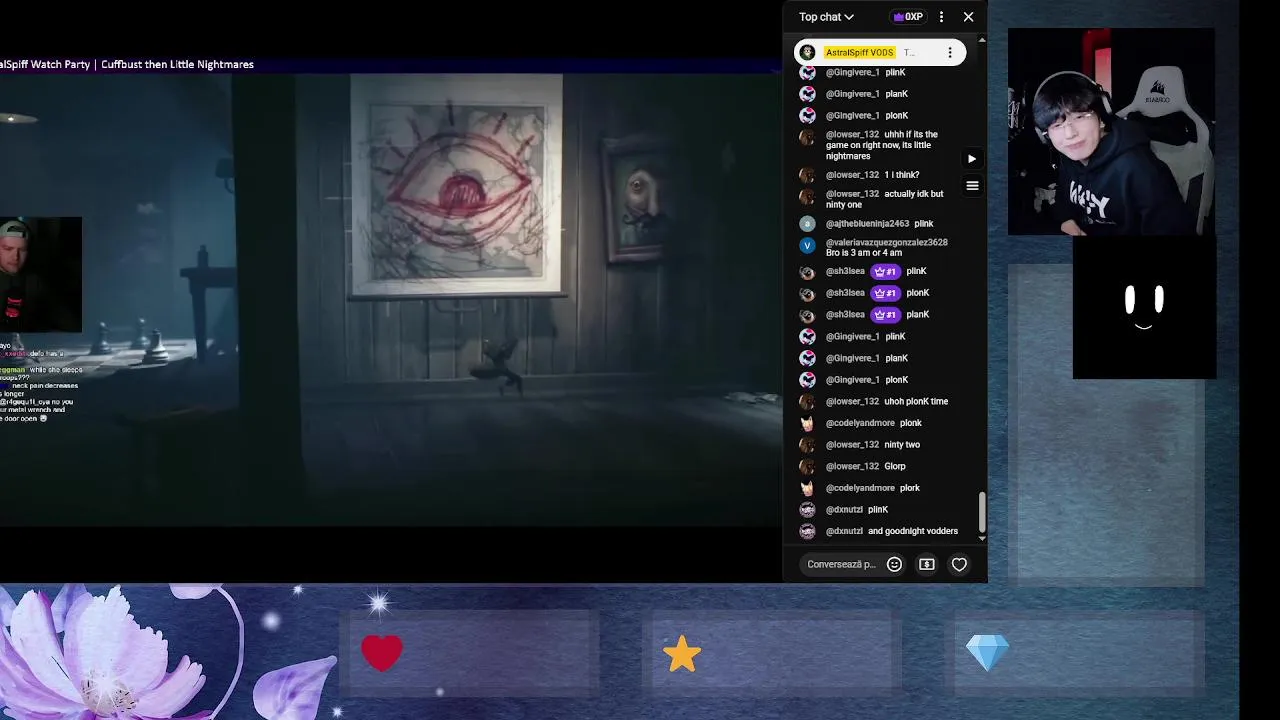Click the Watch Party stream title text
Viewport: 1280px width, 720px height.
tap(127, 64)
